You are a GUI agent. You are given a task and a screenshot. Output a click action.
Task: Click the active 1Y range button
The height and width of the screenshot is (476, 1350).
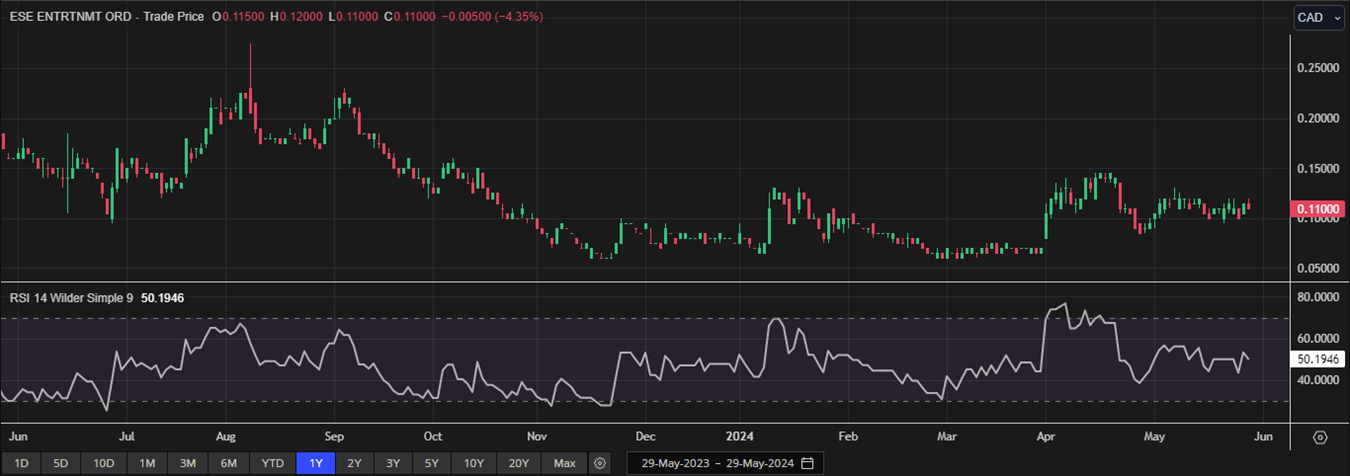pyautogui.click(x=316, y=463)
